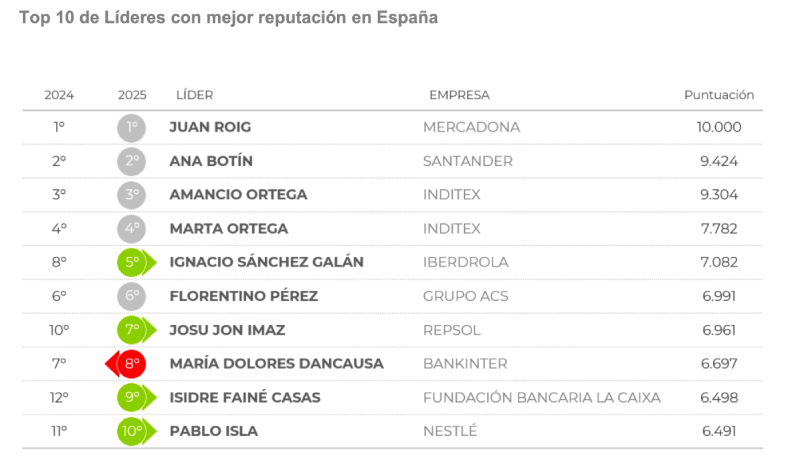Image resolution: width=800 pixels, height=476 pixels.
Task: Click the gray 1º rank badge
Action: (132, 128)
